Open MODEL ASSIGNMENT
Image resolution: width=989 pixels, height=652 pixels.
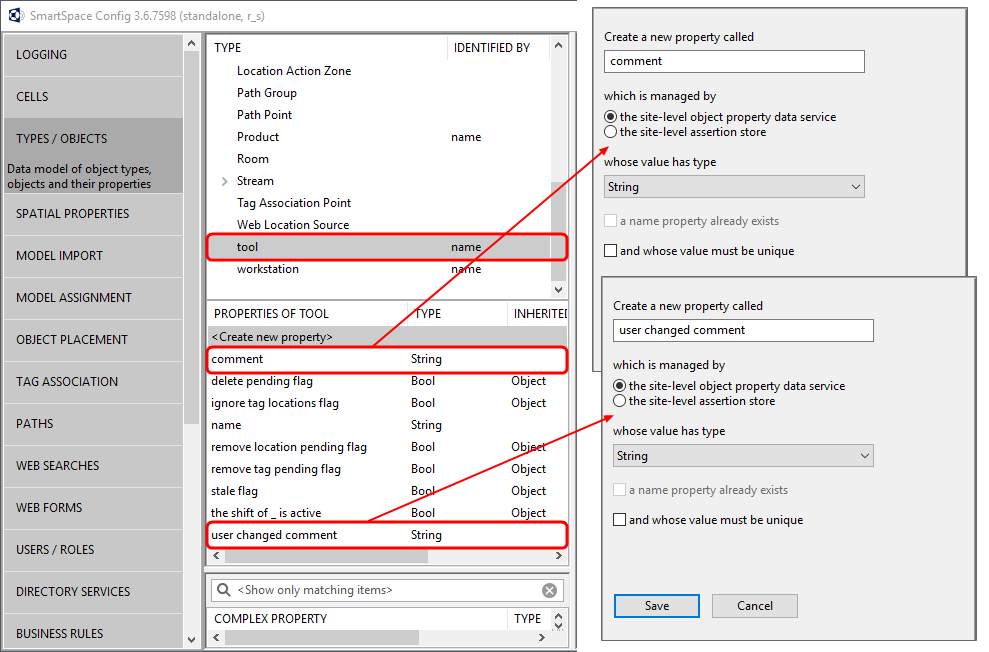[93, 298]
